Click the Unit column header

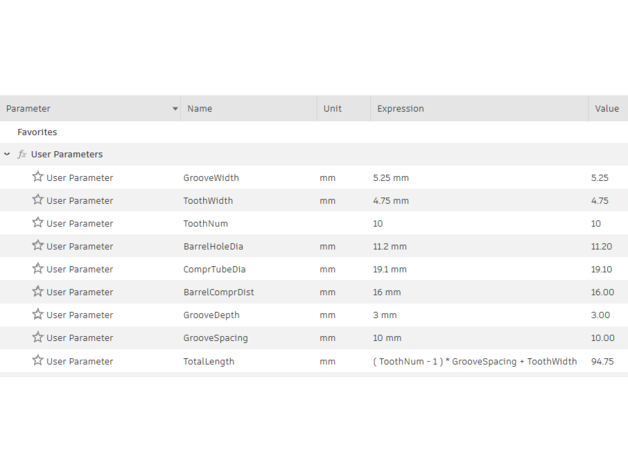point(344,109)
